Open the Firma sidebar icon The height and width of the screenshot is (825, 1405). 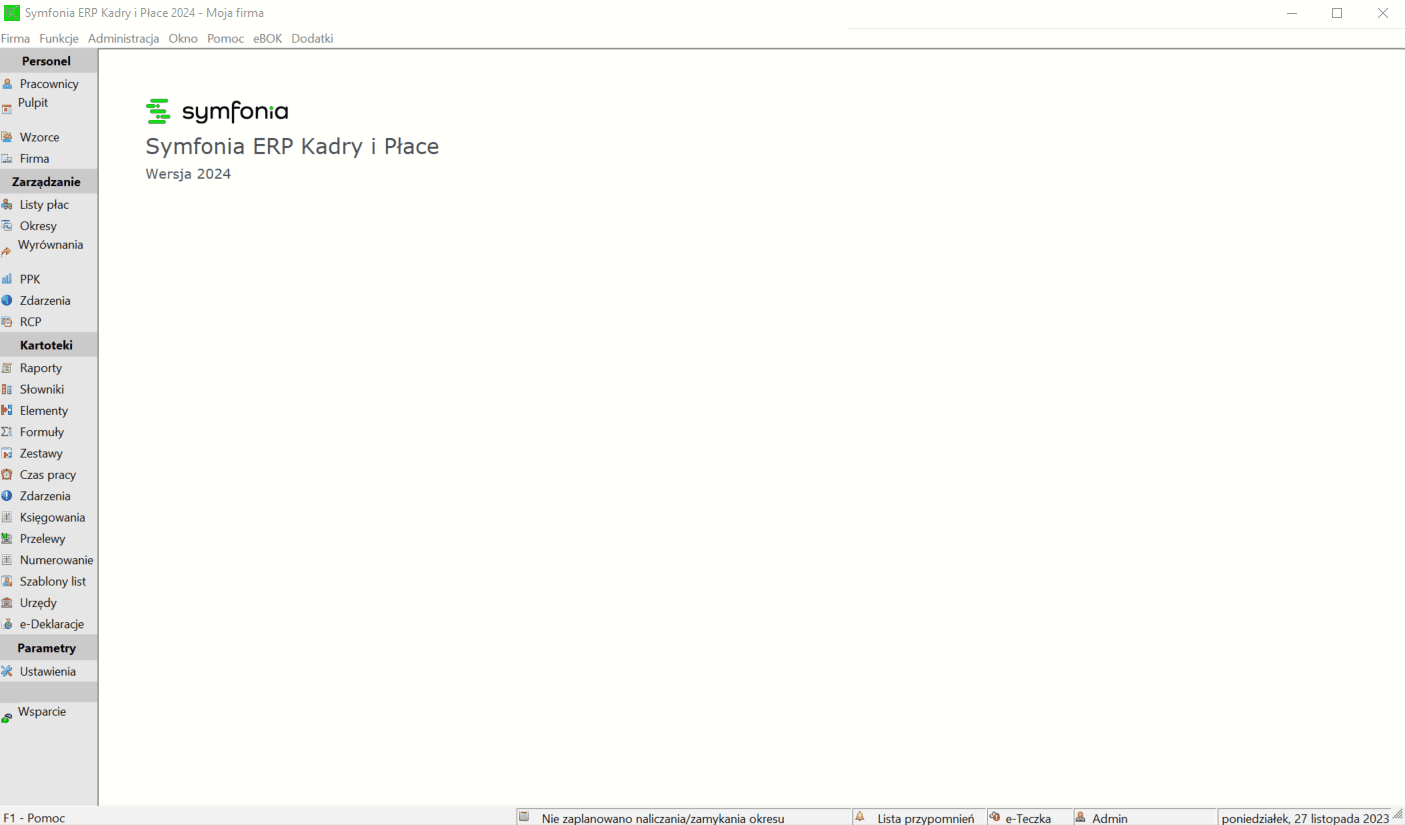click(x=7, y=158)
